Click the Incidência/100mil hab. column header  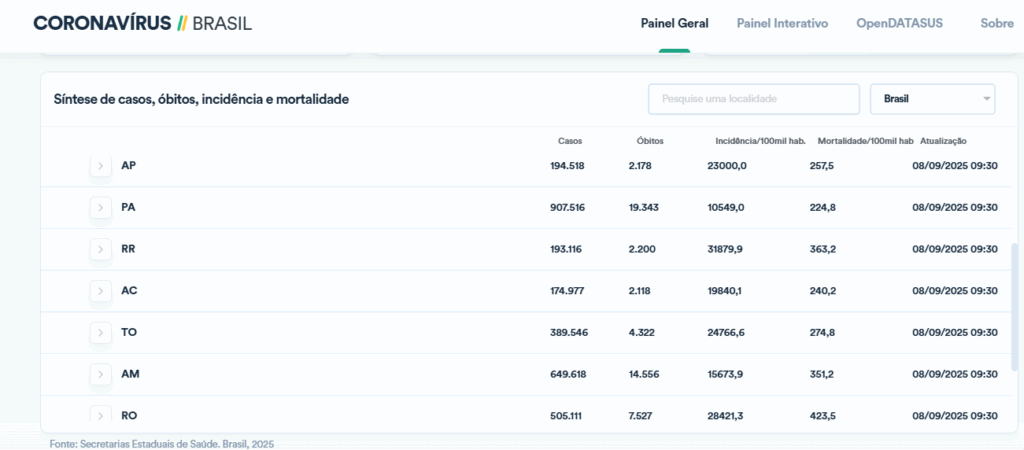click(760, 141)
